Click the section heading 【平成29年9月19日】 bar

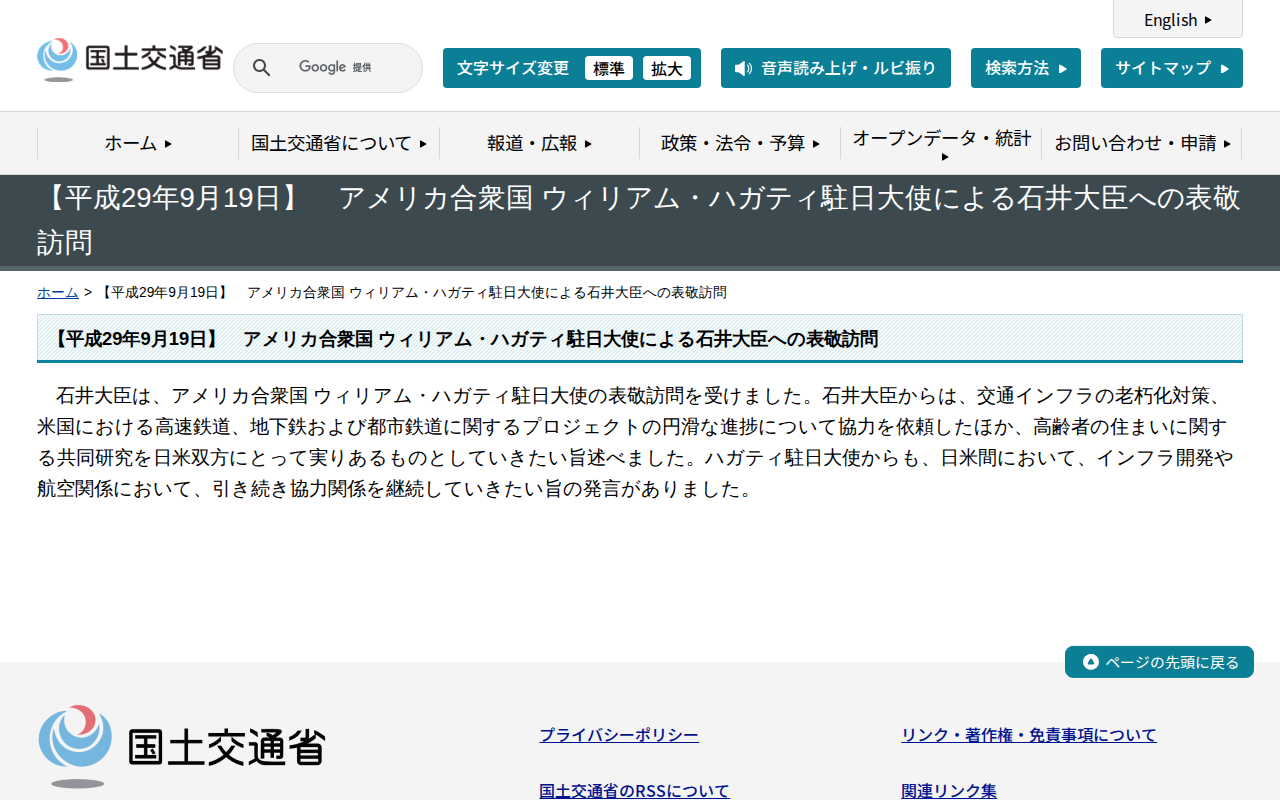(640, 339)
